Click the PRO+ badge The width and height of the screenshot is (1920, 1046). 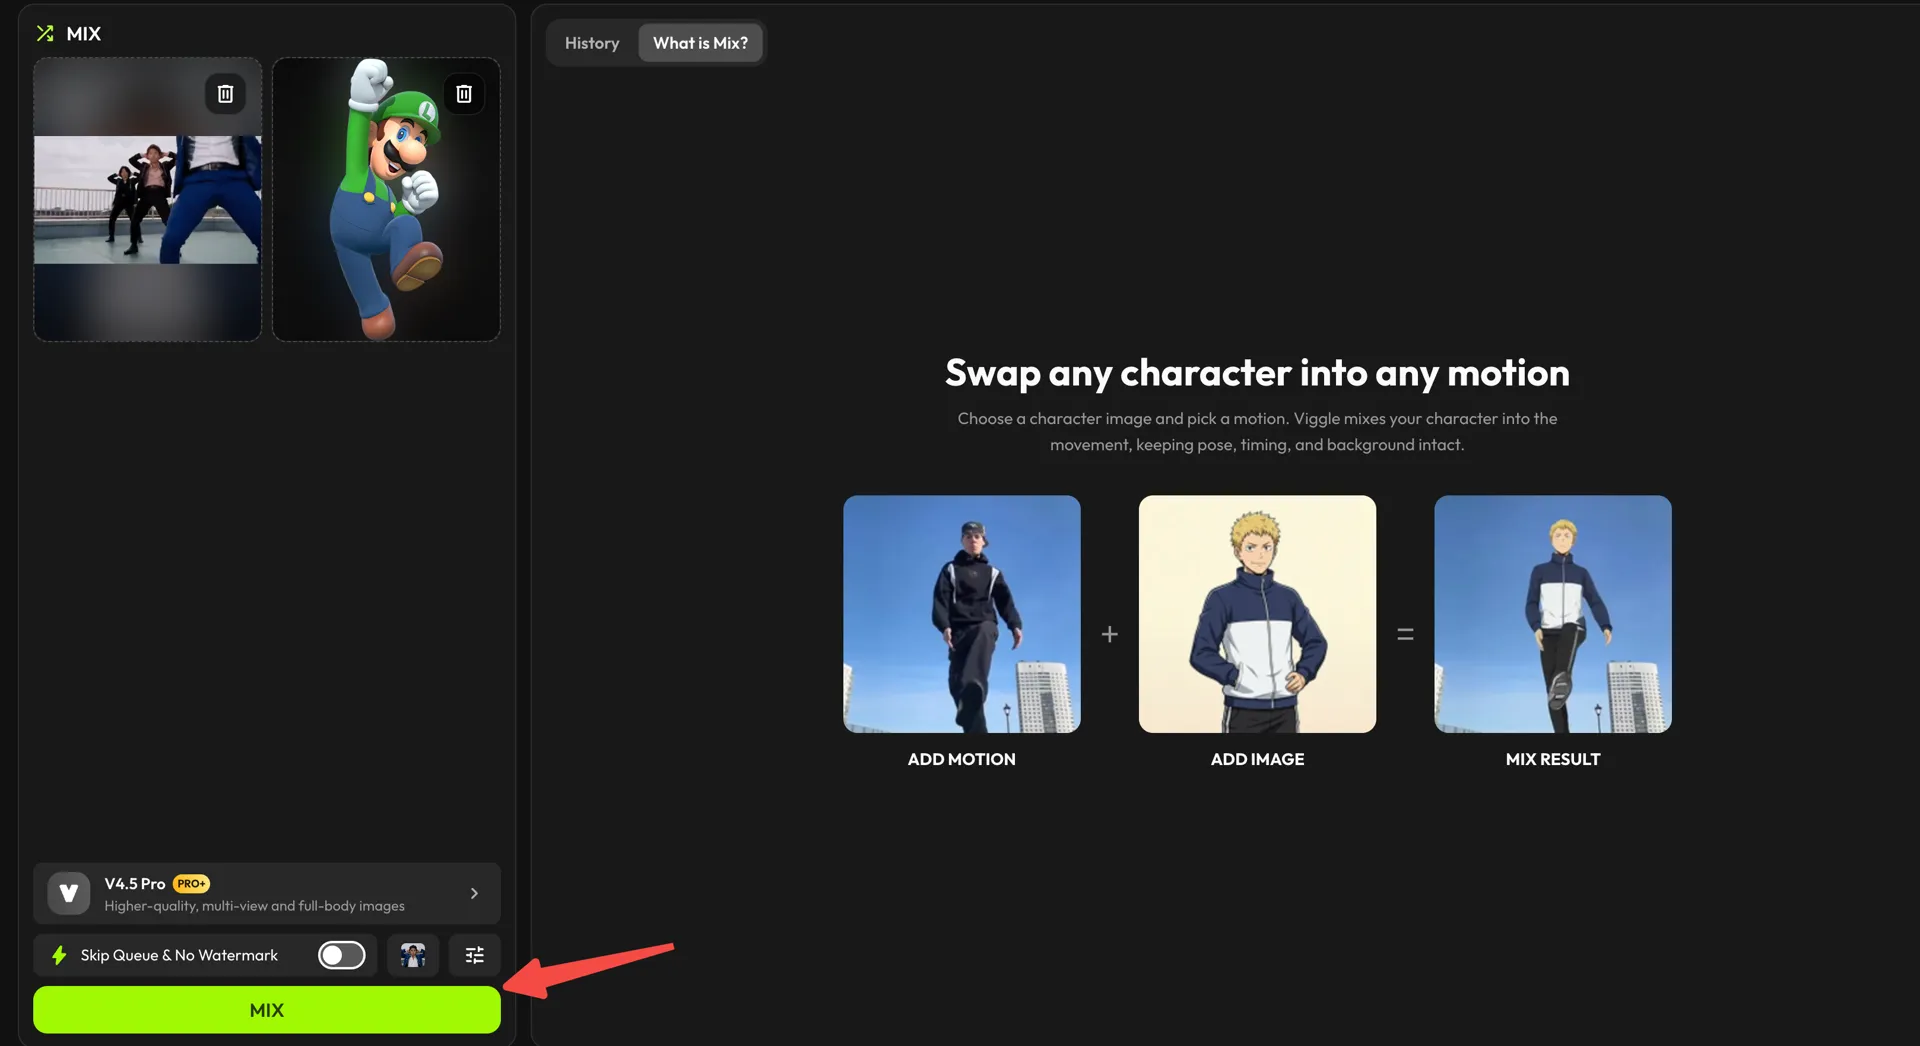191,884
